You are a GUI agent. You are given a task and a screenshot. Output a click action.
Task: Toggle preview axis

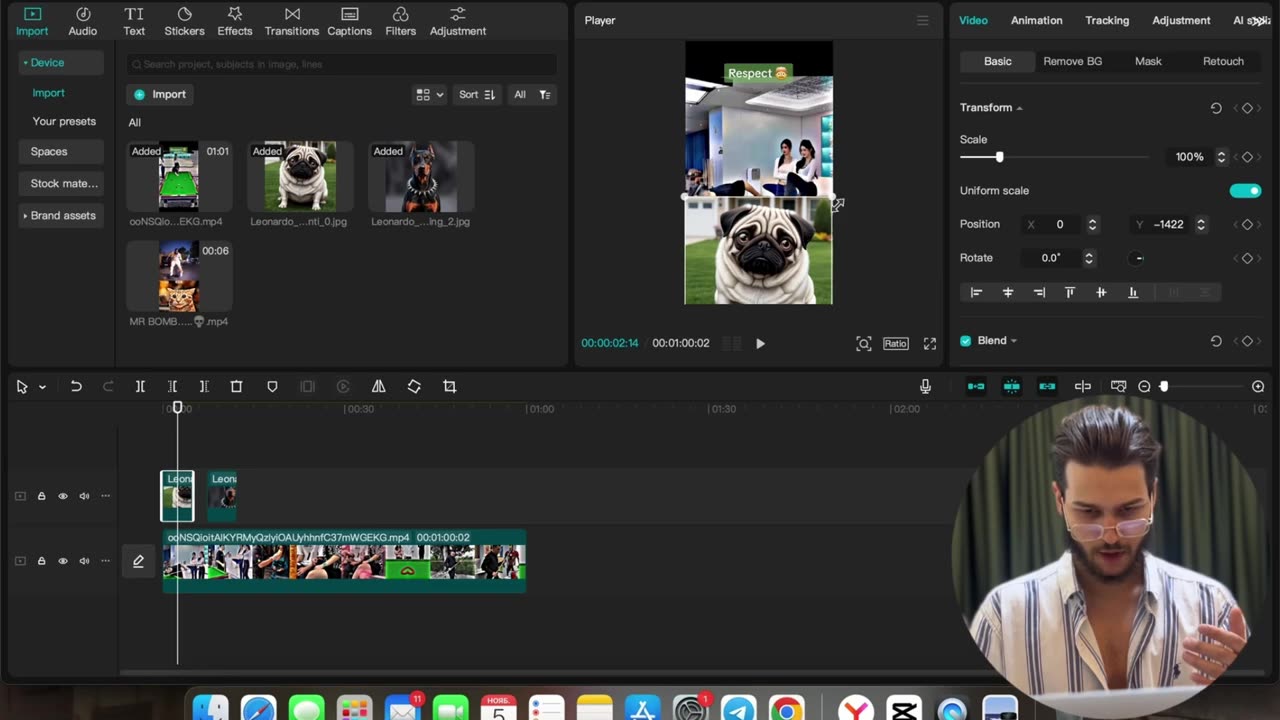pos(1083,386)
